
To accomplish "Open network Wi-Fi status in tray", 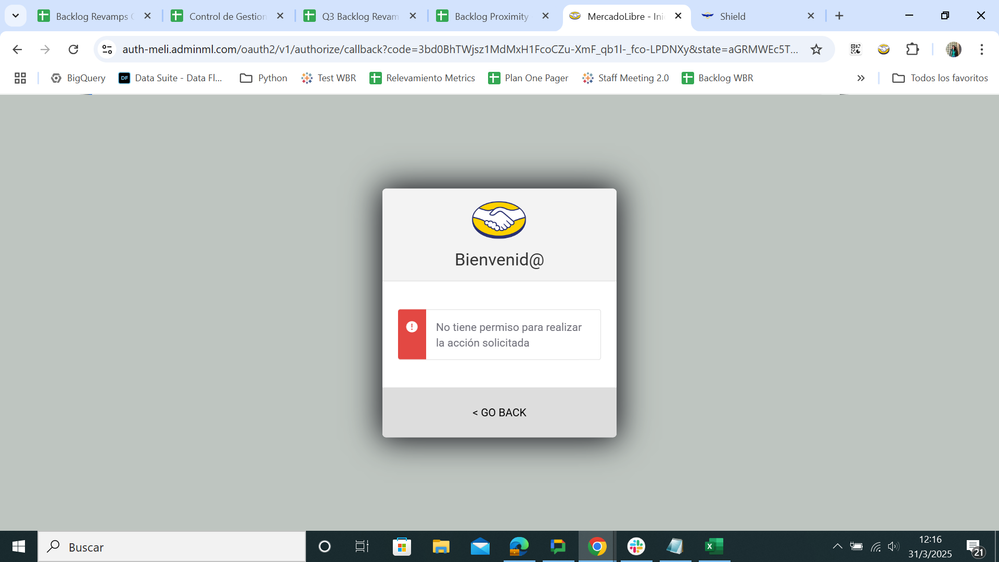I will [x=875, y=547].
